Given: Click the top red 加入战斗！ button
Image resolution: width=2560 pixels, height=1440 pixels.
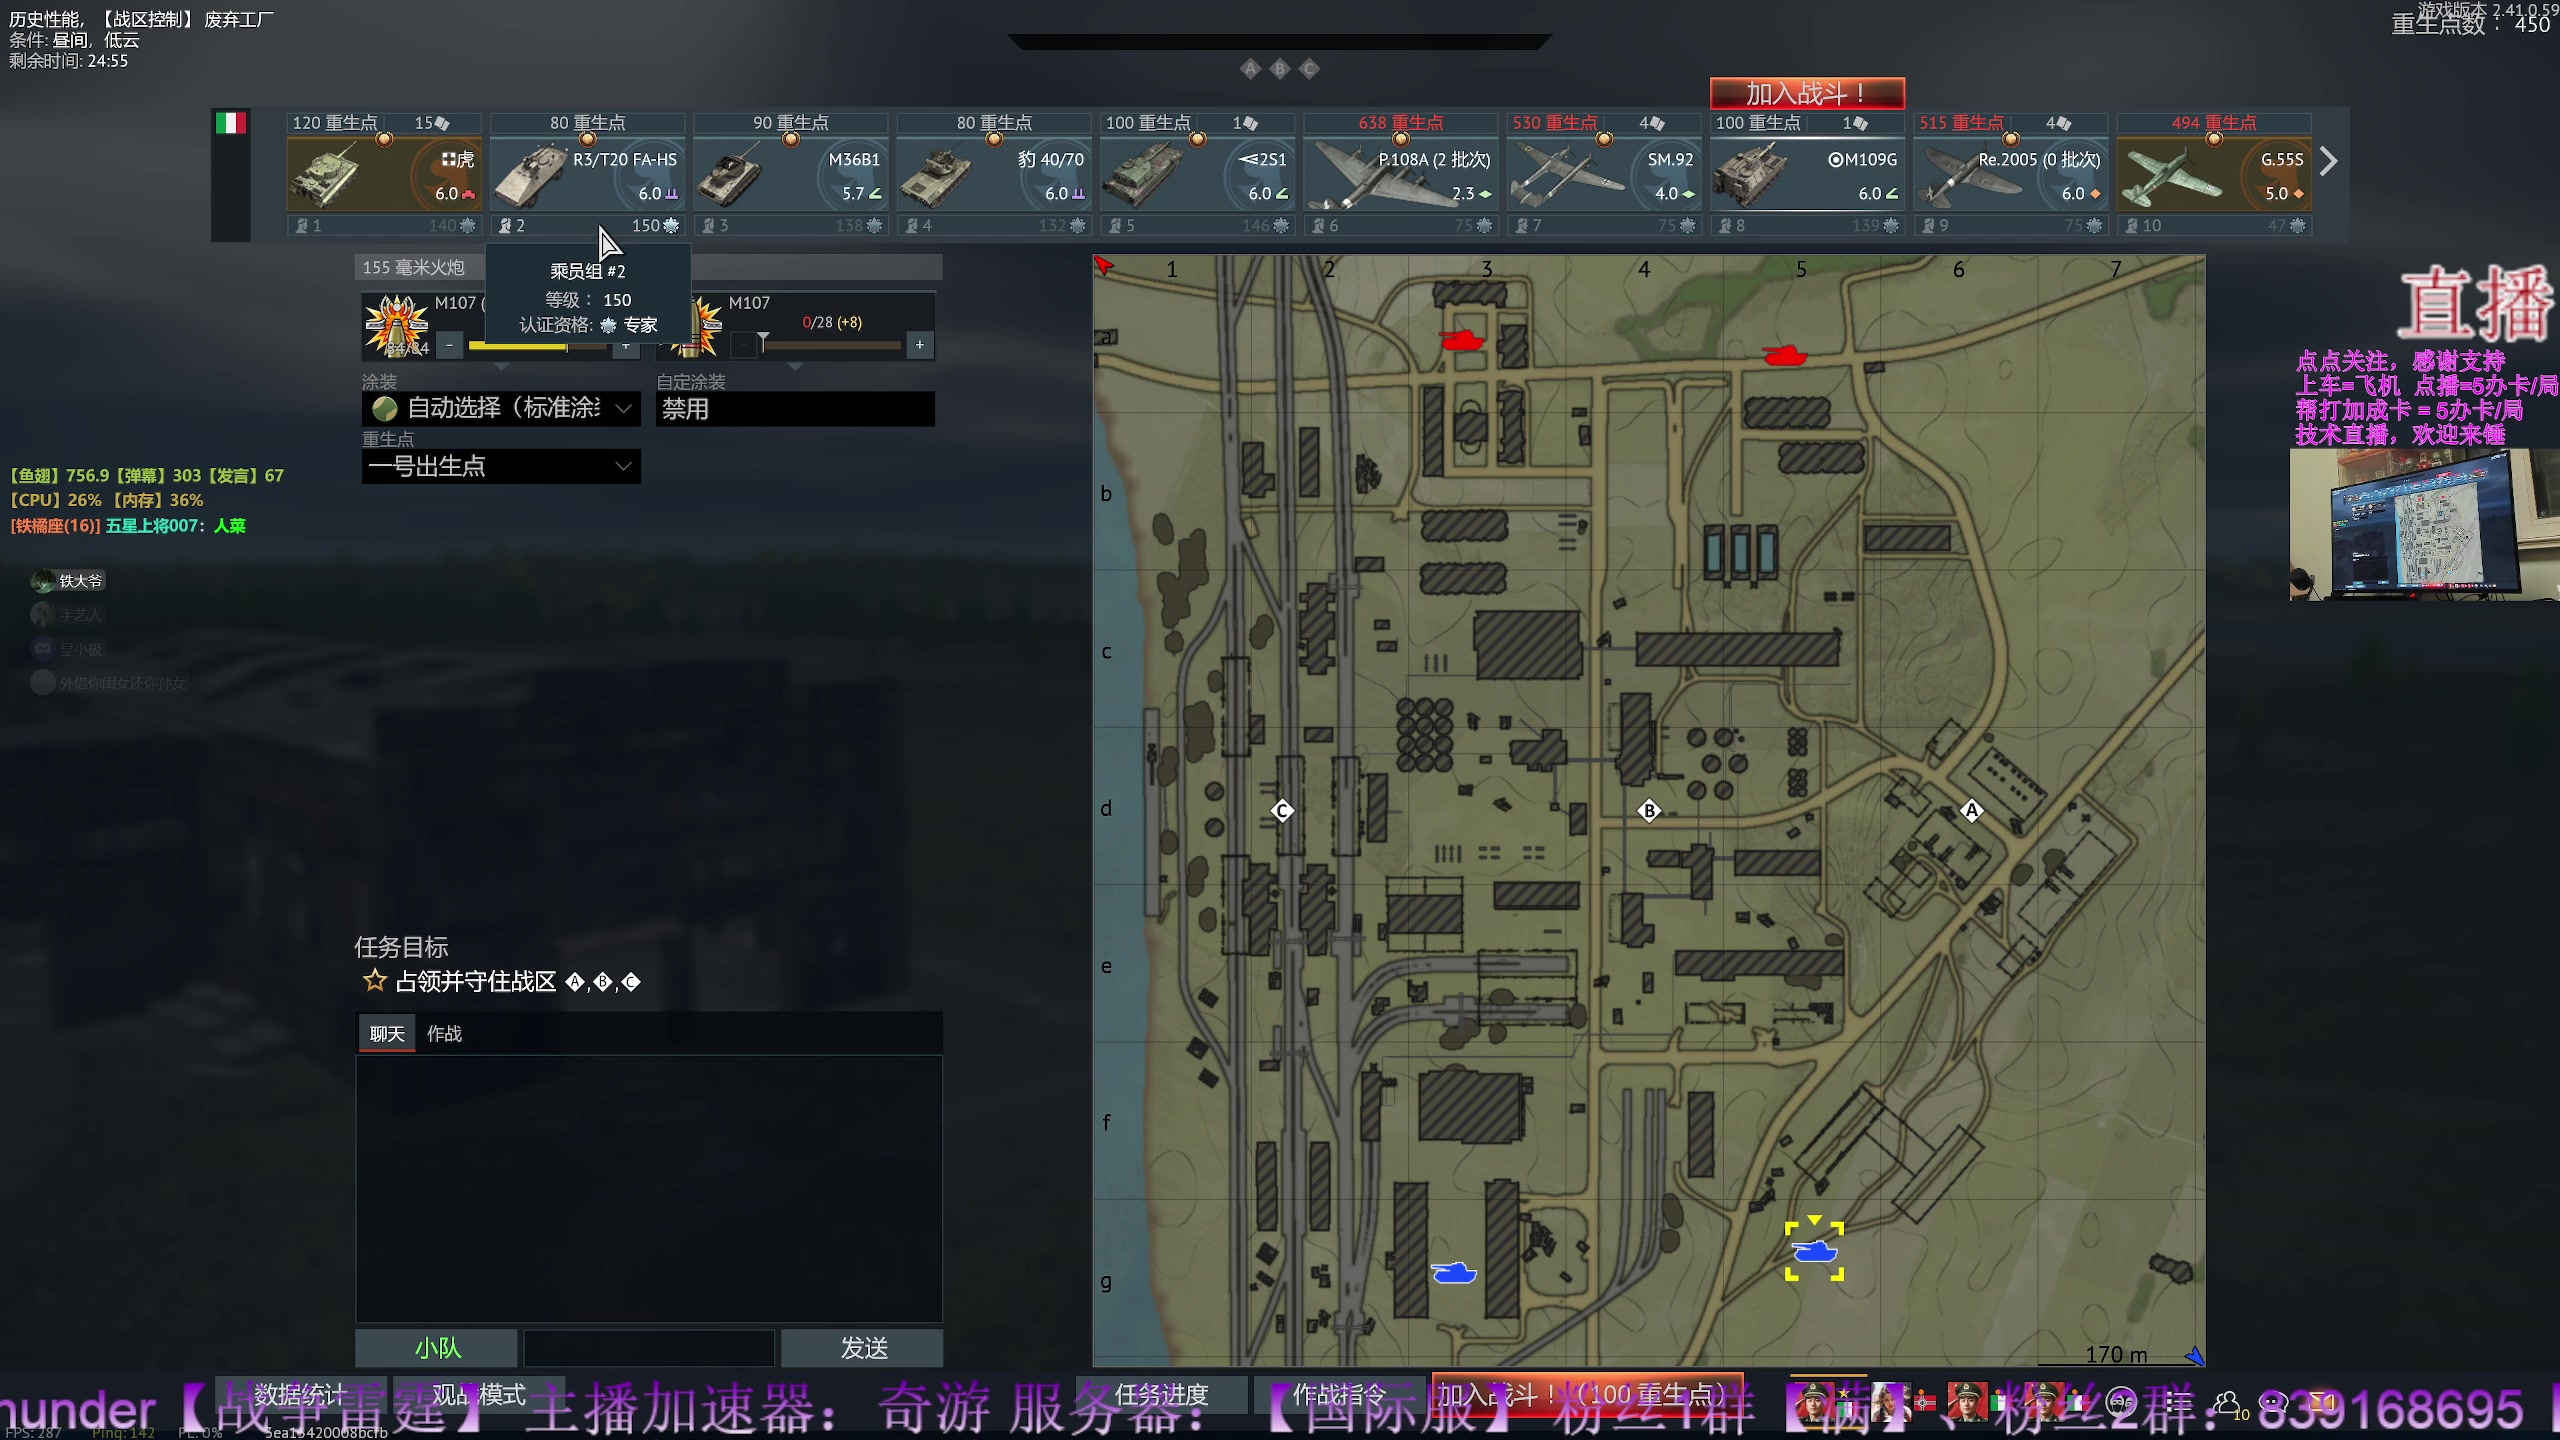Looking at the screenshot, I should [x=1807, y=94].
